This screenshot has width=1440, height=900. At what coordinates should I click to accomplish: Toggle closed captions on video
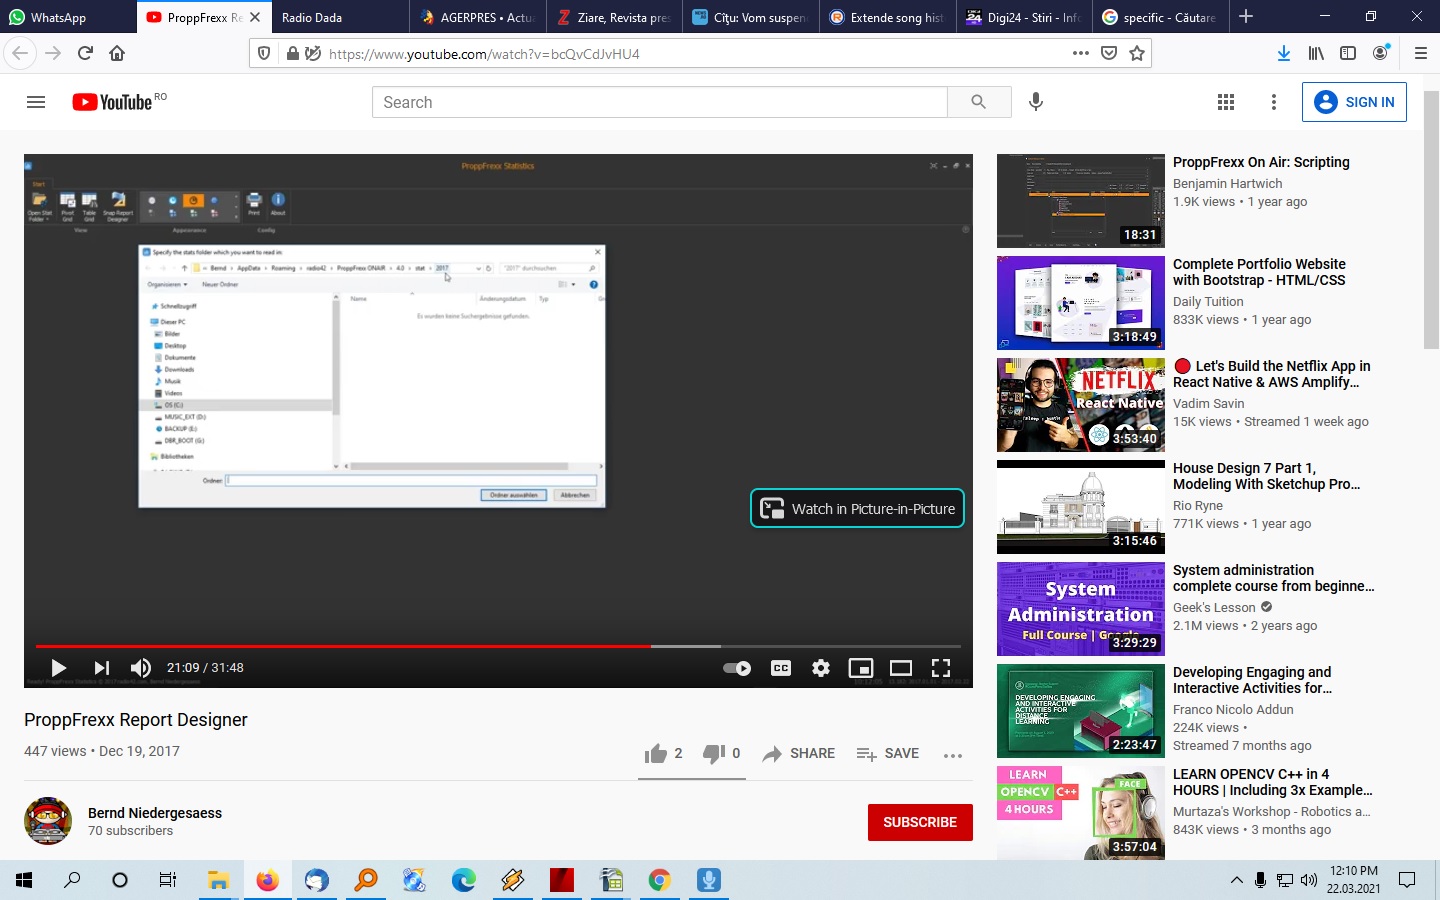[x=781, y=668]
